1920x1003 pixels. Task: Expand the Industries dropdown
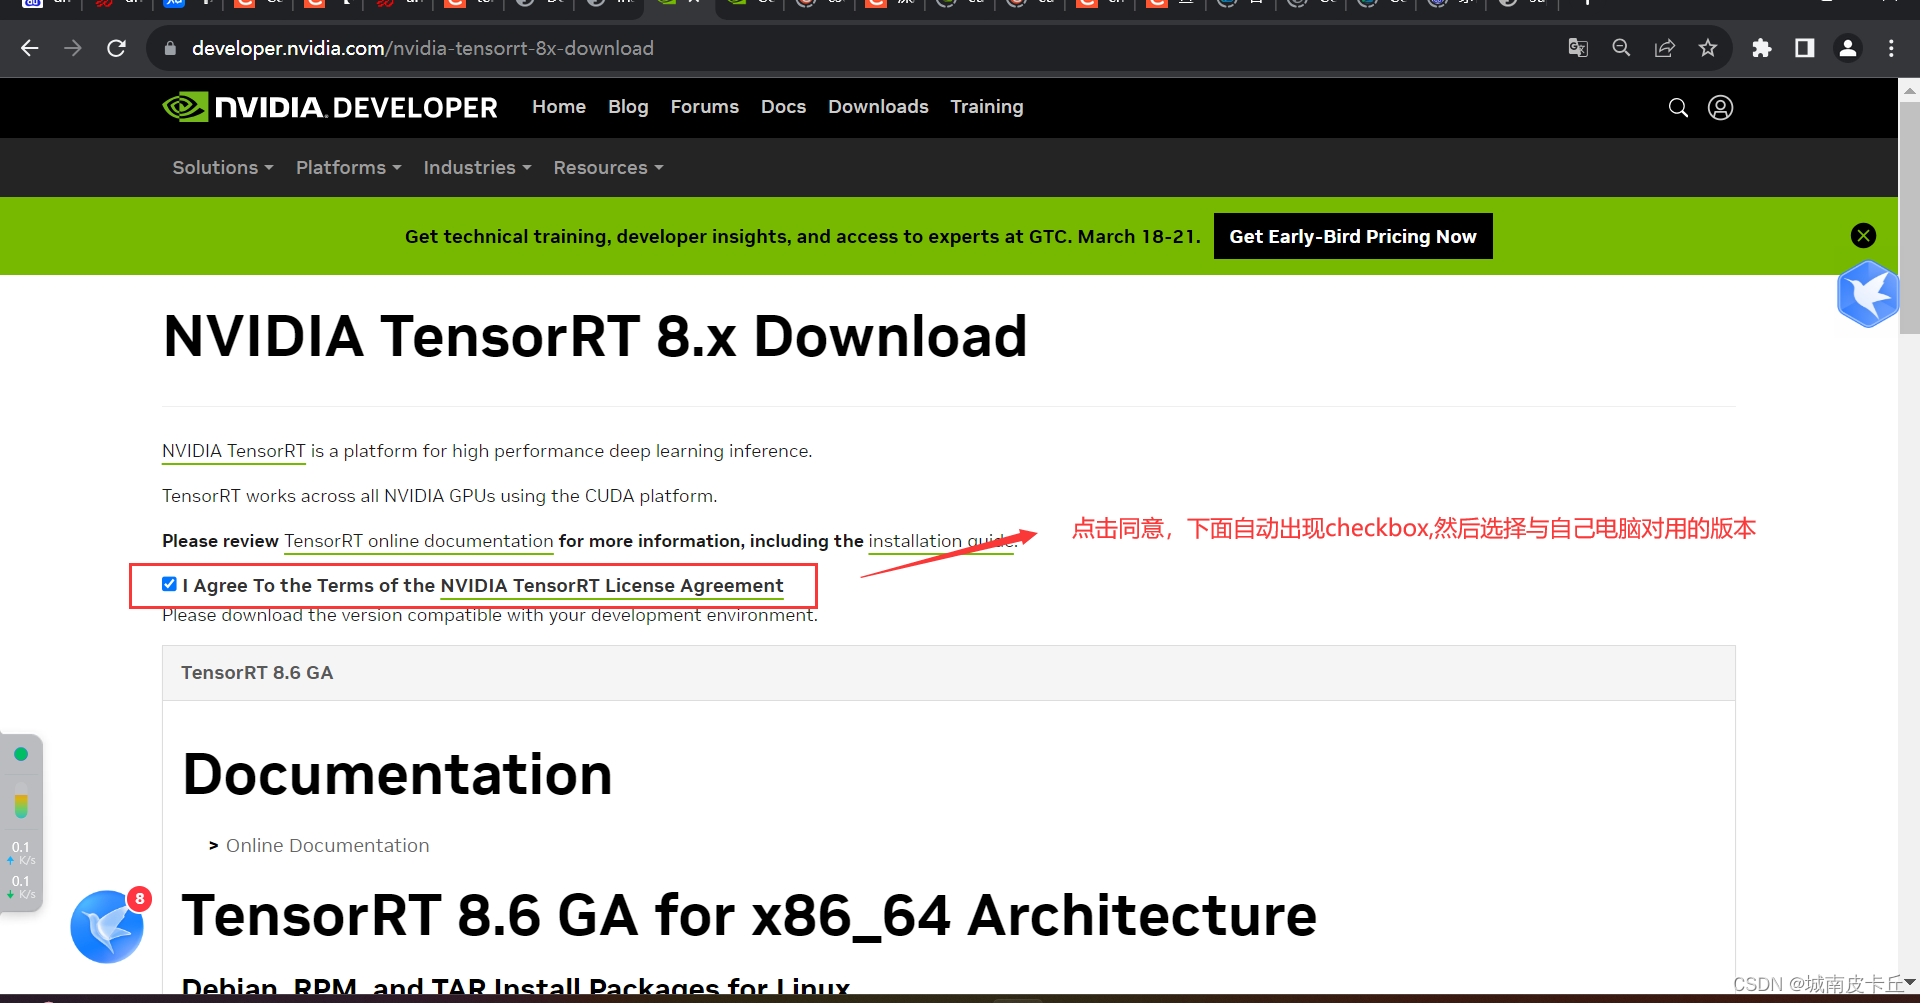pos(477,168)
